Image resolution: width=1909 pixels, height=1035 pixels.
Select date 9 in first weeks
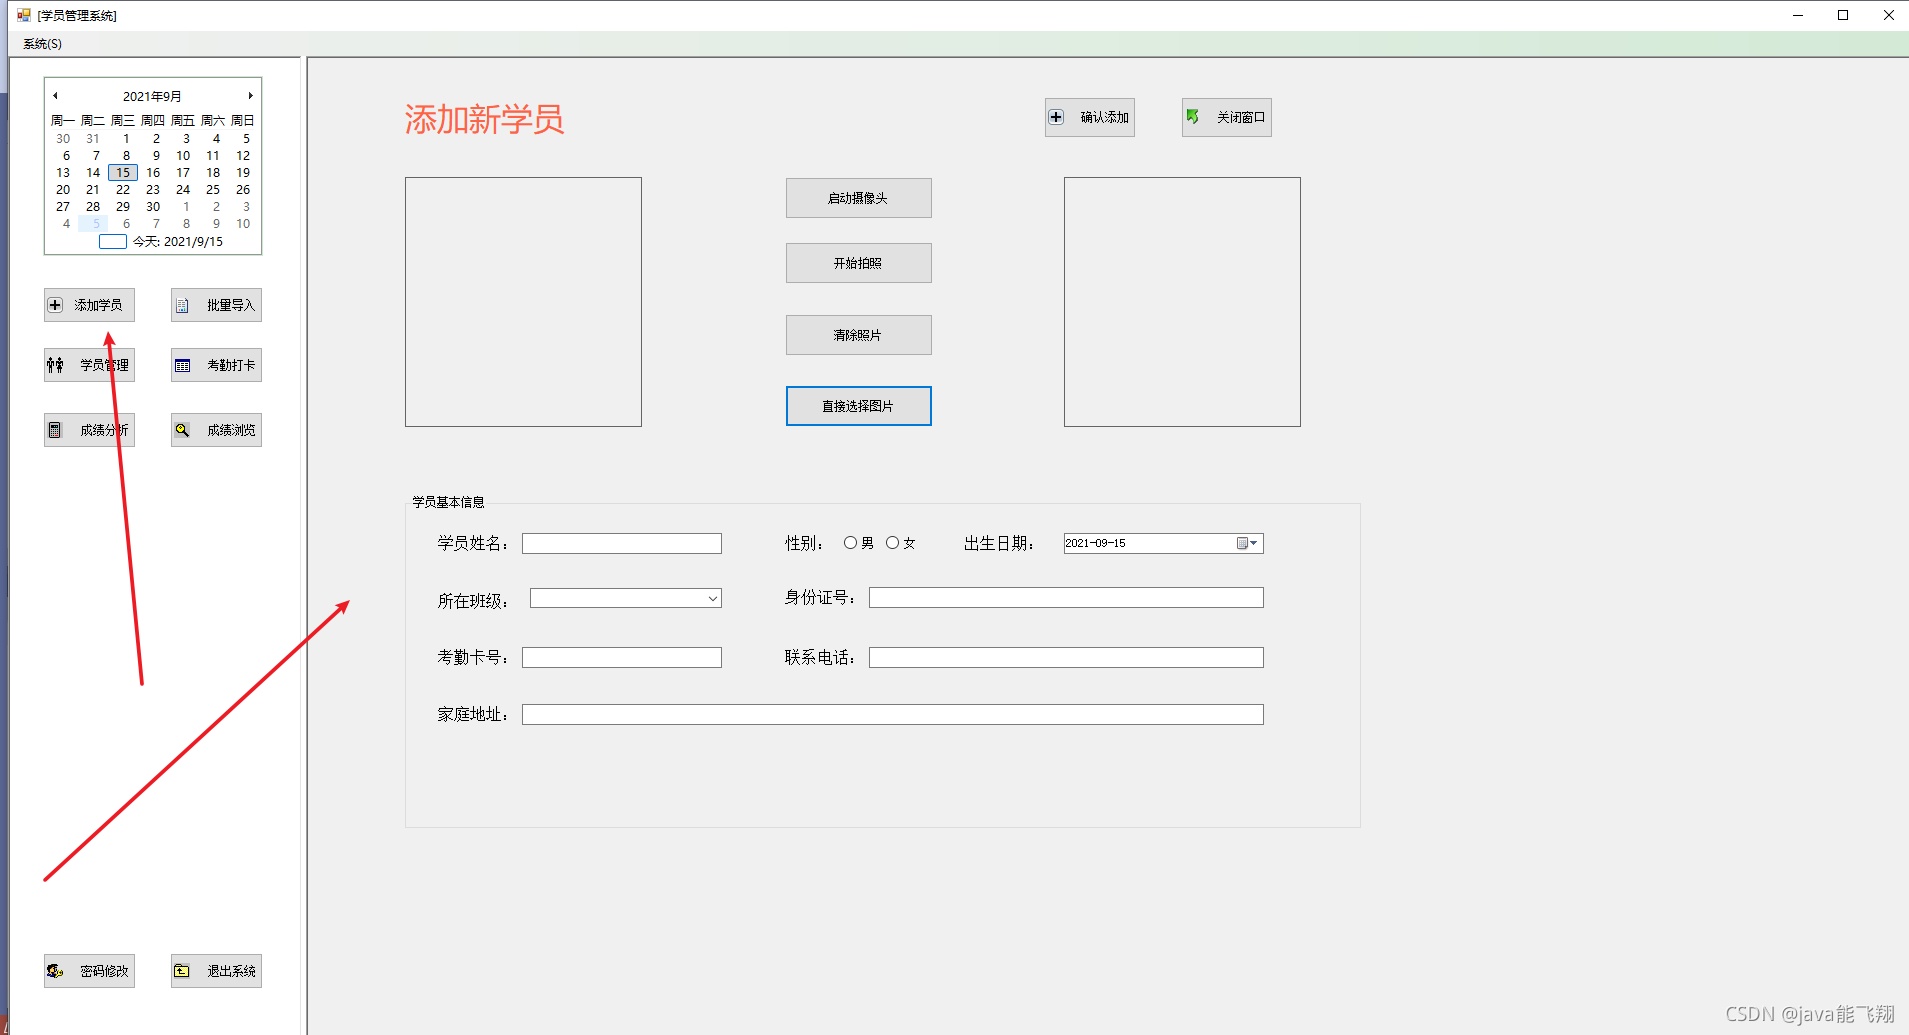(x=156, y=156)
